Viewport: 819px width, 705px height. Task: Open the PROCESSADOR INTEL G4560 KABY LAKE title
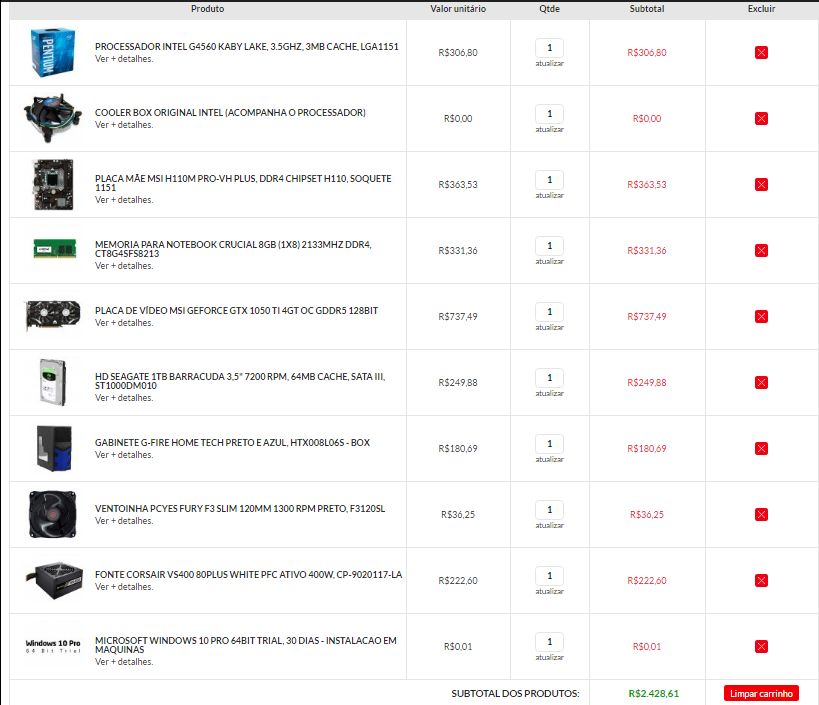coord(247,46)
